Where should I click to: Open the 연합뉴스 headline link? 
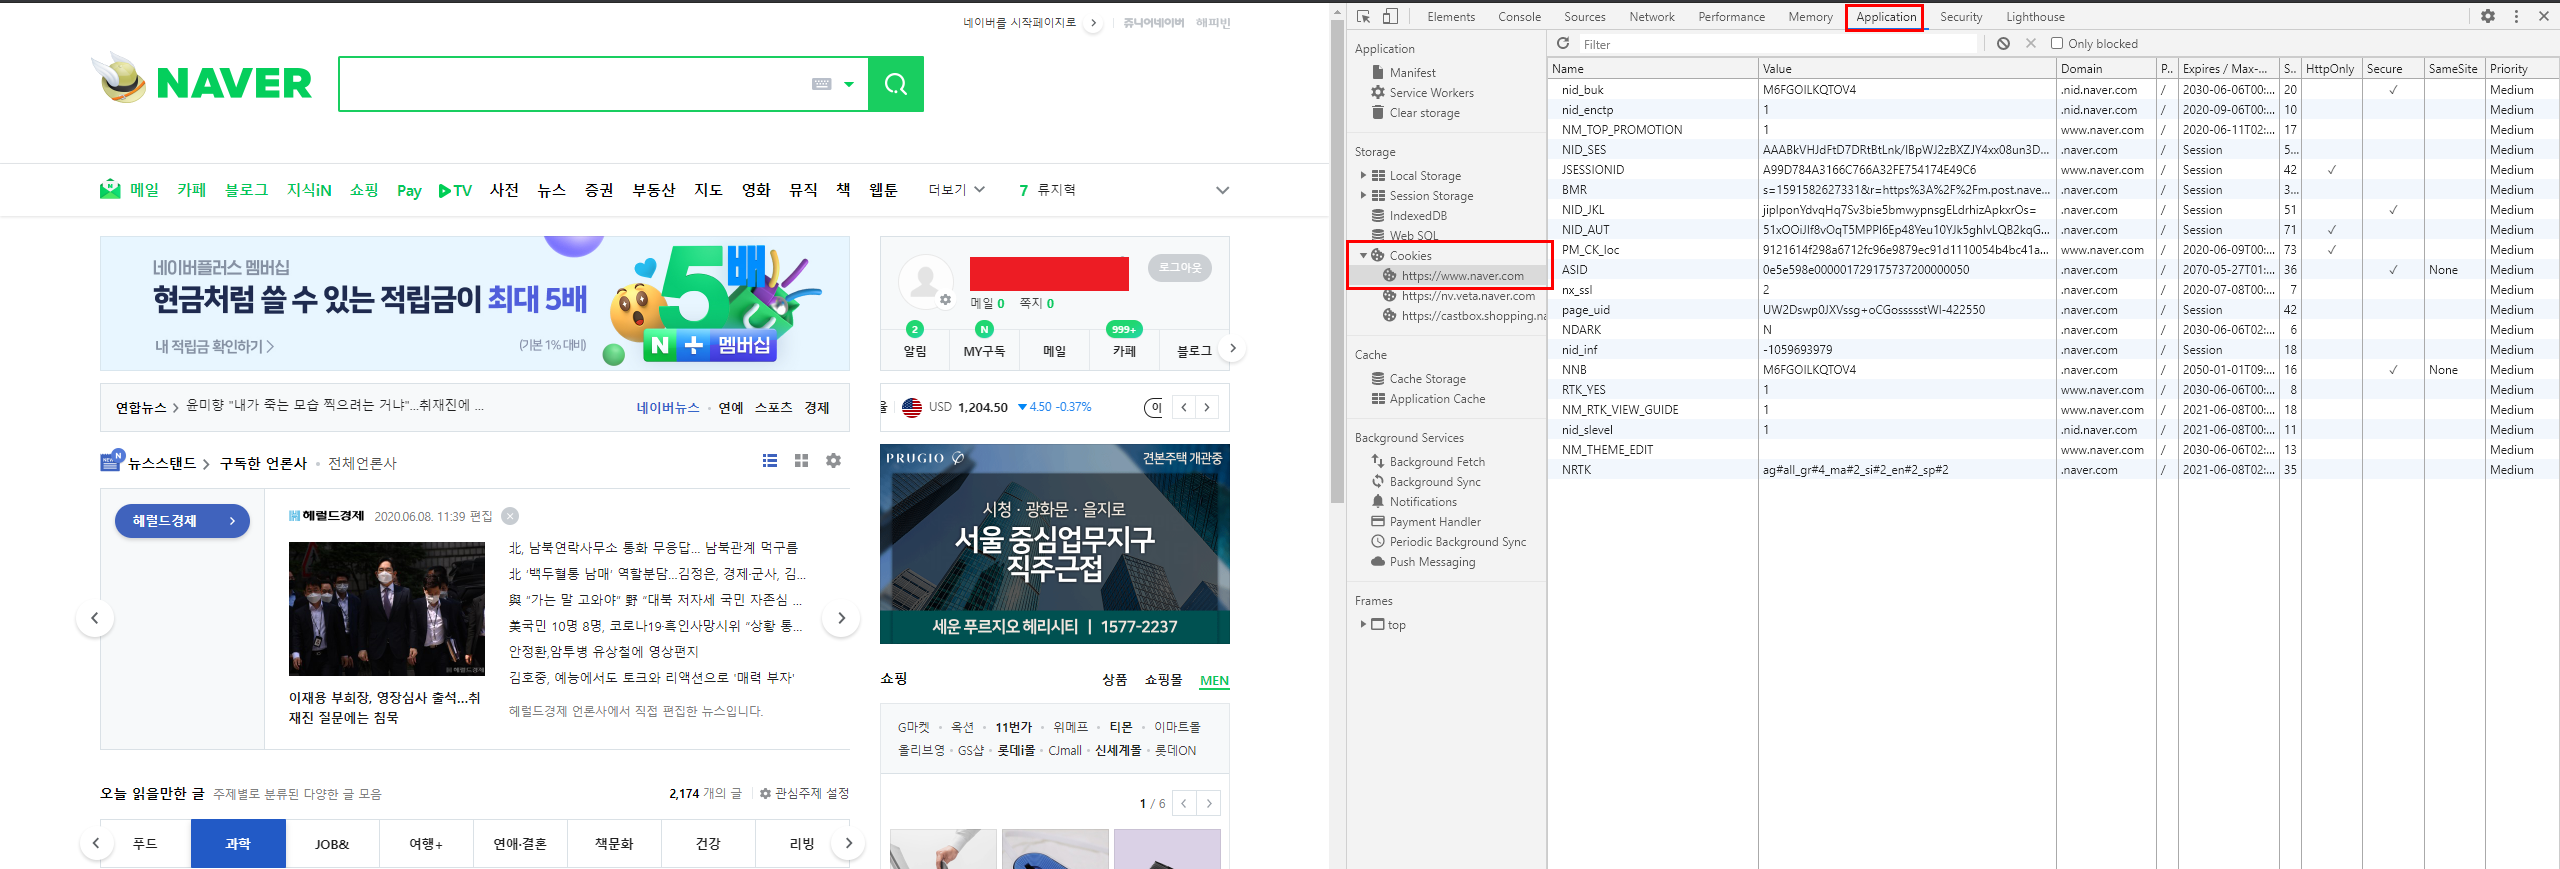pos(335,405)
